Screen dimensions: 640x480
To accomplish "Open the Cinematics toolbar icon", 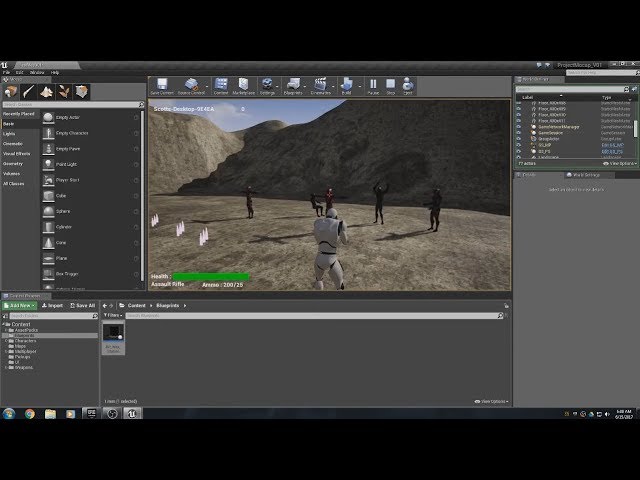I will (x=320, y=86).
